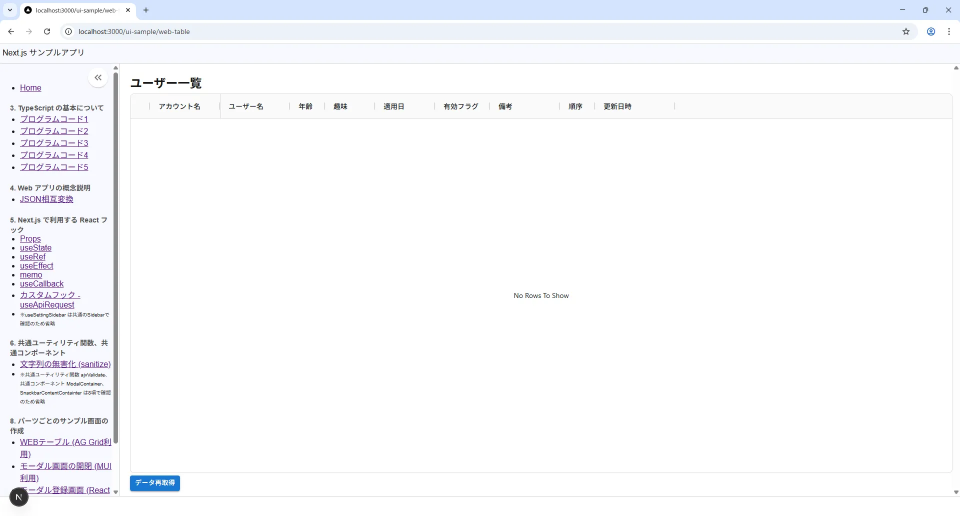
Task: Click the 3. TypeScript の基本について section heading
Action: coord(57,108)
